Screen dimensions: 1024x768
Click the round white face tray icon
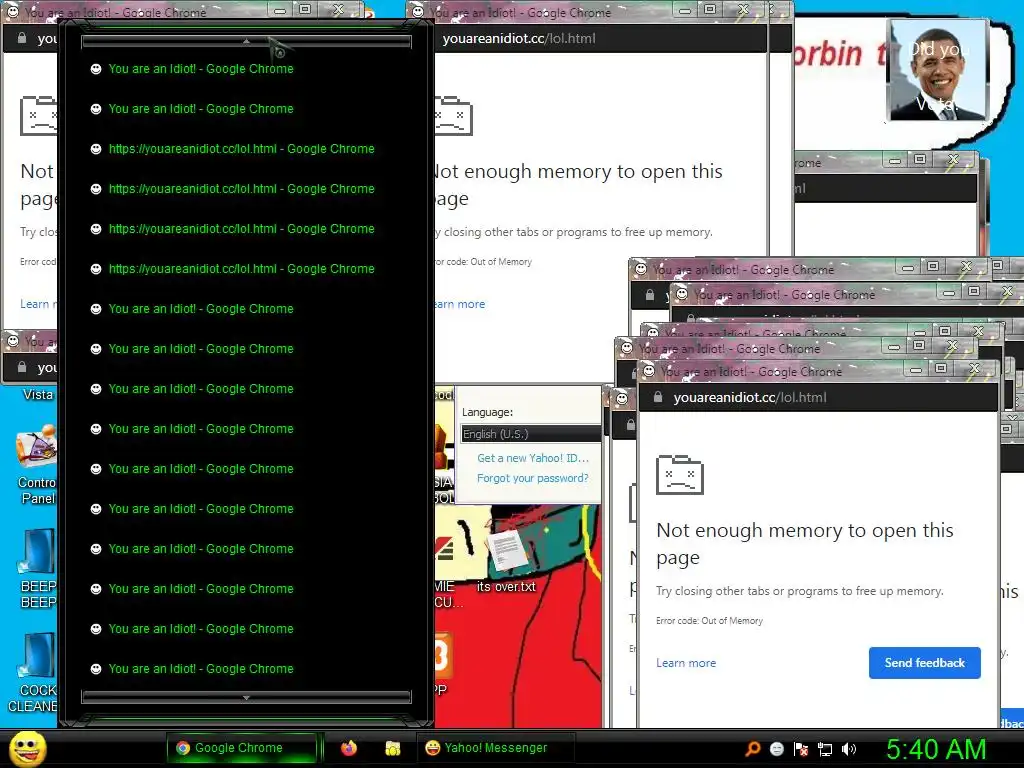tap(776, 749)
